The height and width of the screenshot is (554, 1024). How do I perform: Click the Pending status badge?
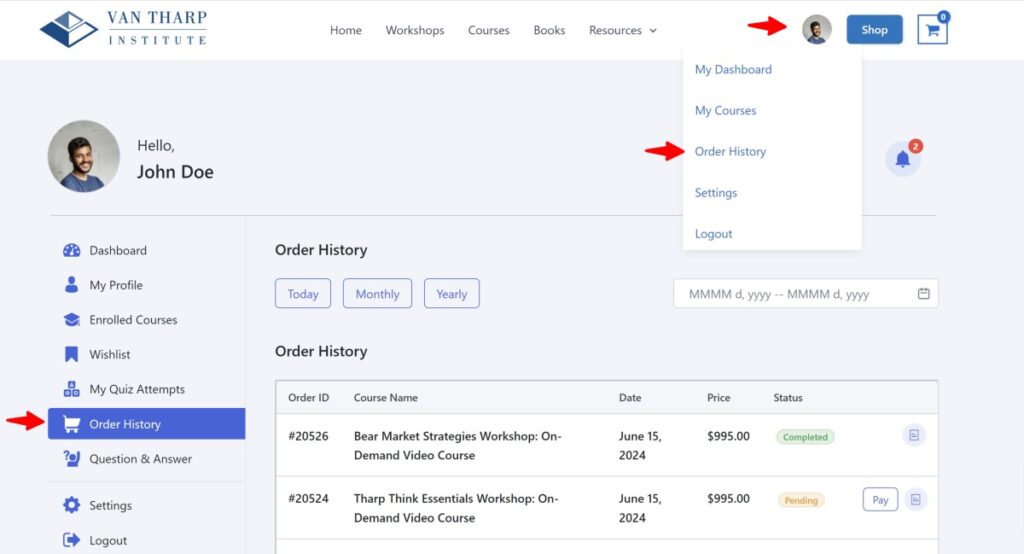pos(801,500)
